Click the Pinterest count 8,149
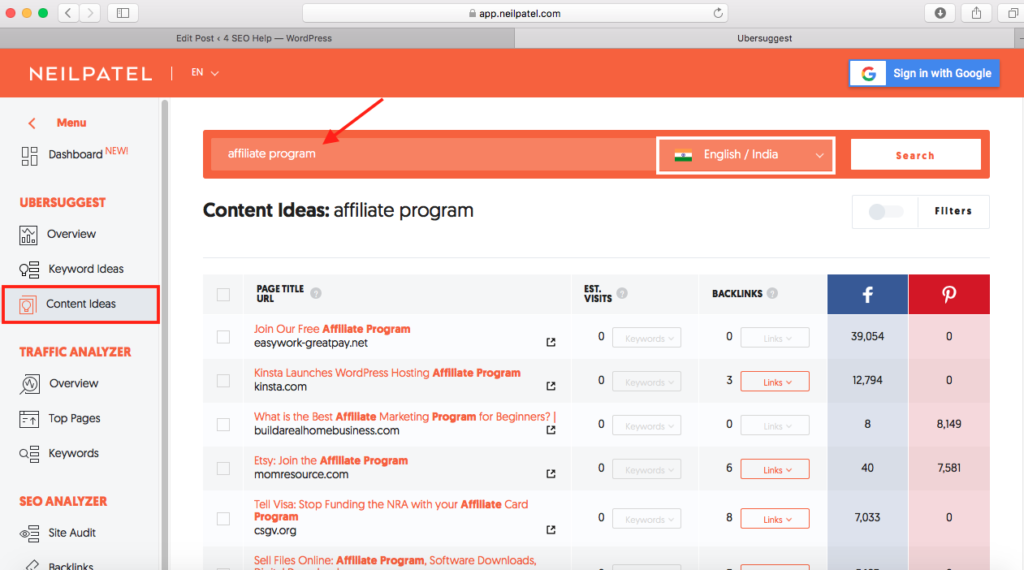The image size is (1024, 570). pyautogui.click(x=949, y=424)
